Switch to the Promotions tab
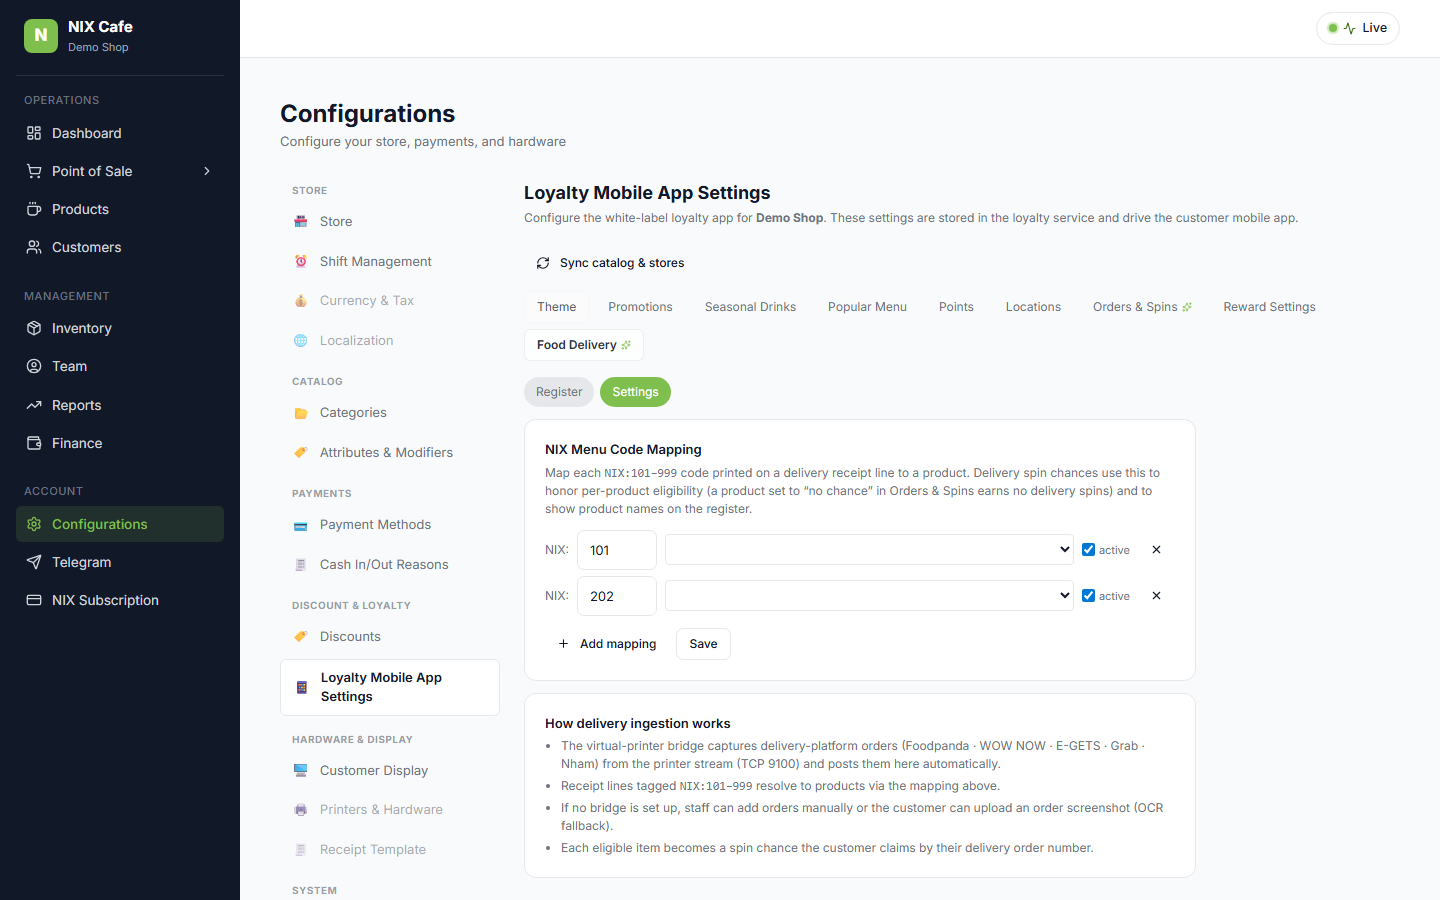Image resolution: width=1440 pixels, height=900 pixels. (640, 307)
